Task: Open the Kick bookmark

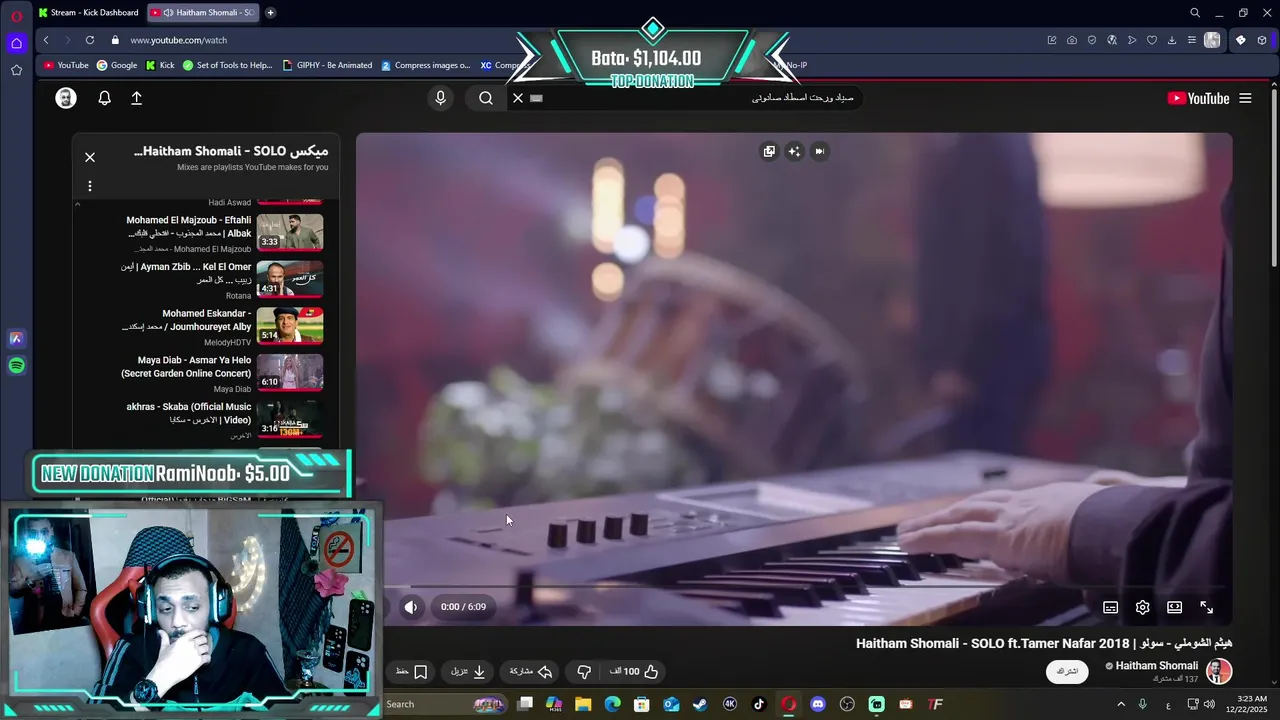Action: click(160, 65)
